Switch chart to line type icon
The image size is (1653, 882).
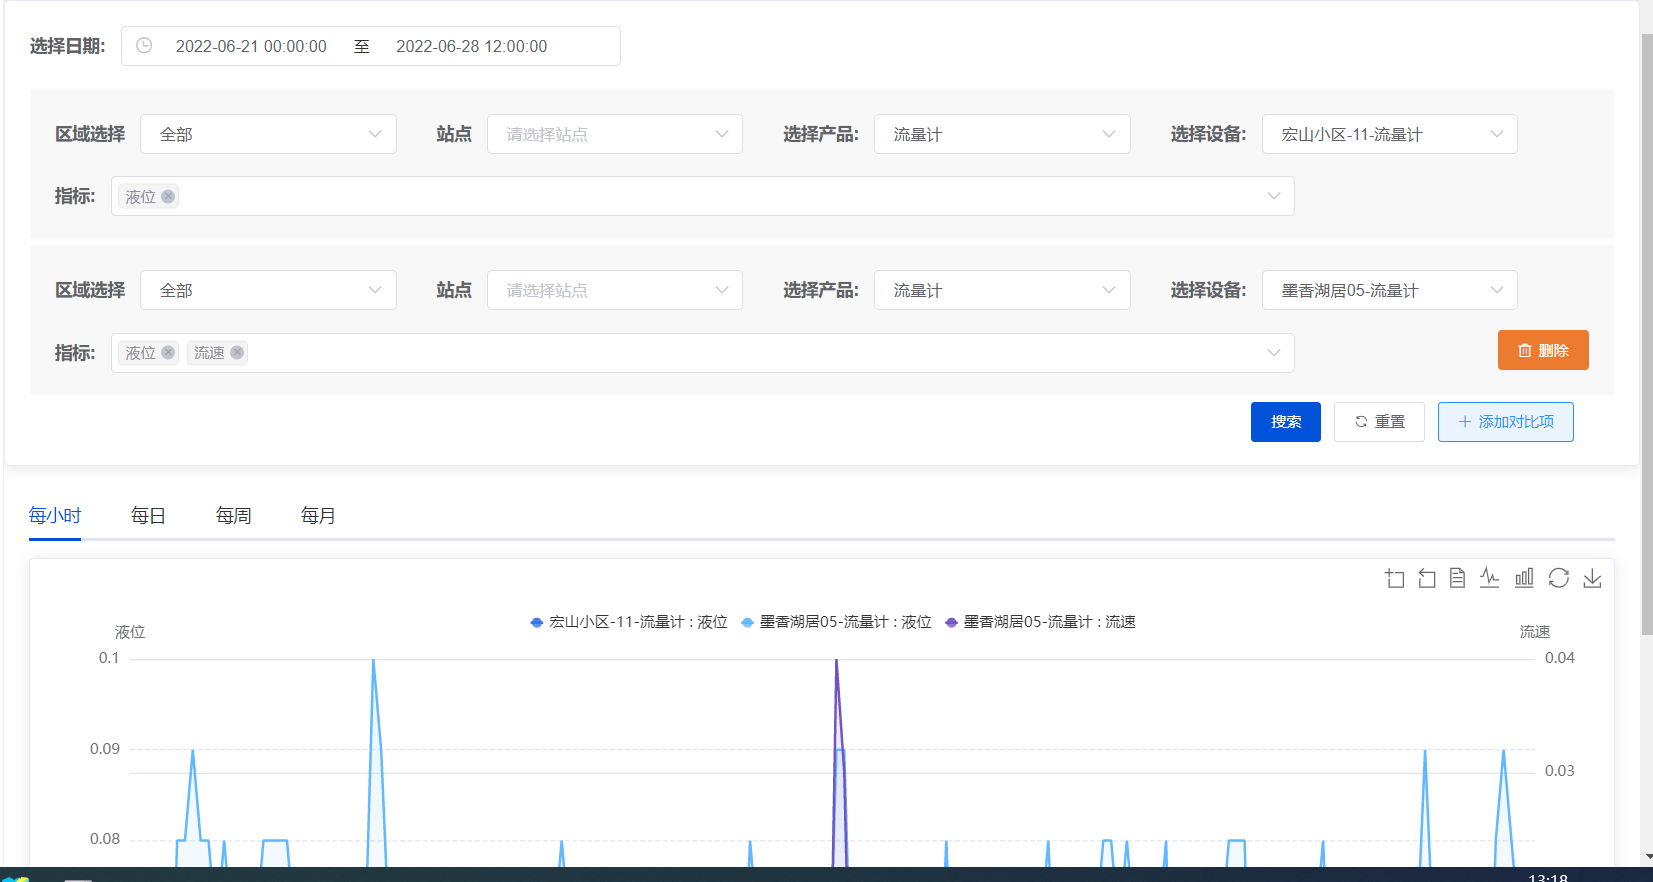(1490, 578)
